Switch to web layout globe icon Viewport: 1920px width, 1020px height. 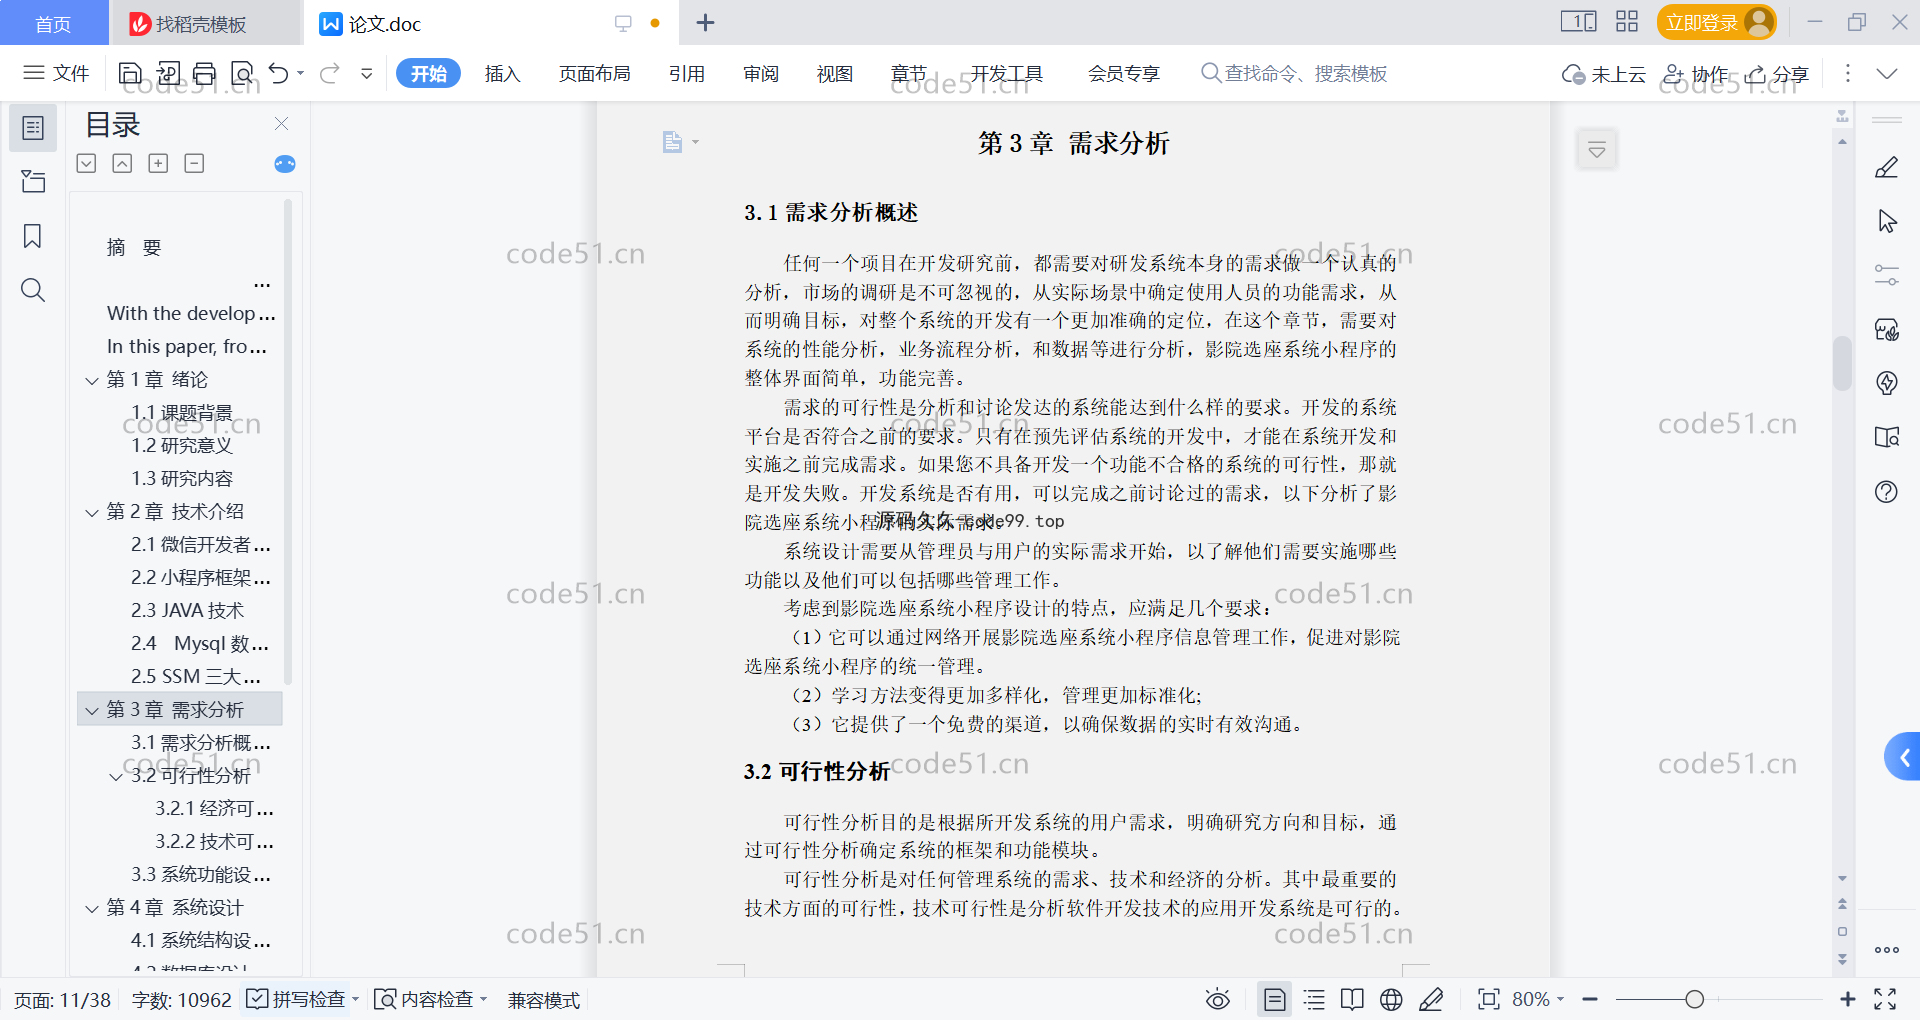point(1391,999)
